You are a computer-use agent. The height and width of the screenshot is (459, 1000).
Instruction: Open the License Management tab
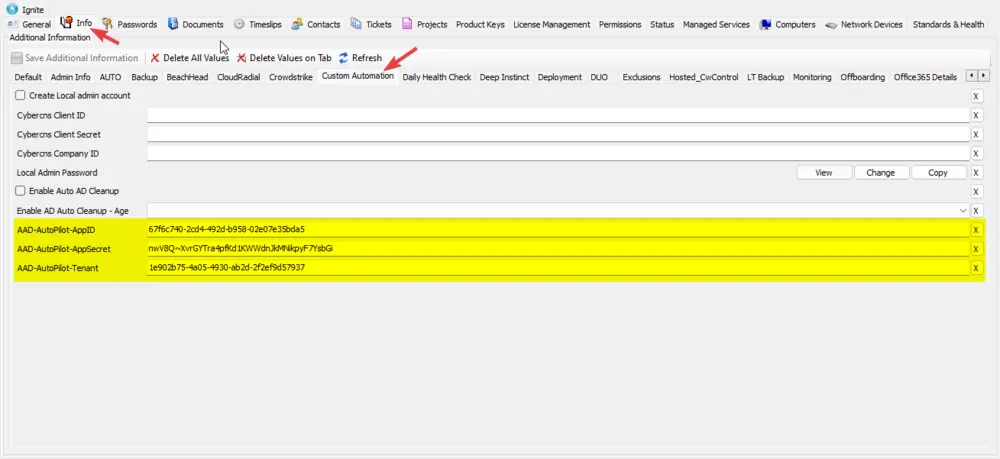pos(552,24)
